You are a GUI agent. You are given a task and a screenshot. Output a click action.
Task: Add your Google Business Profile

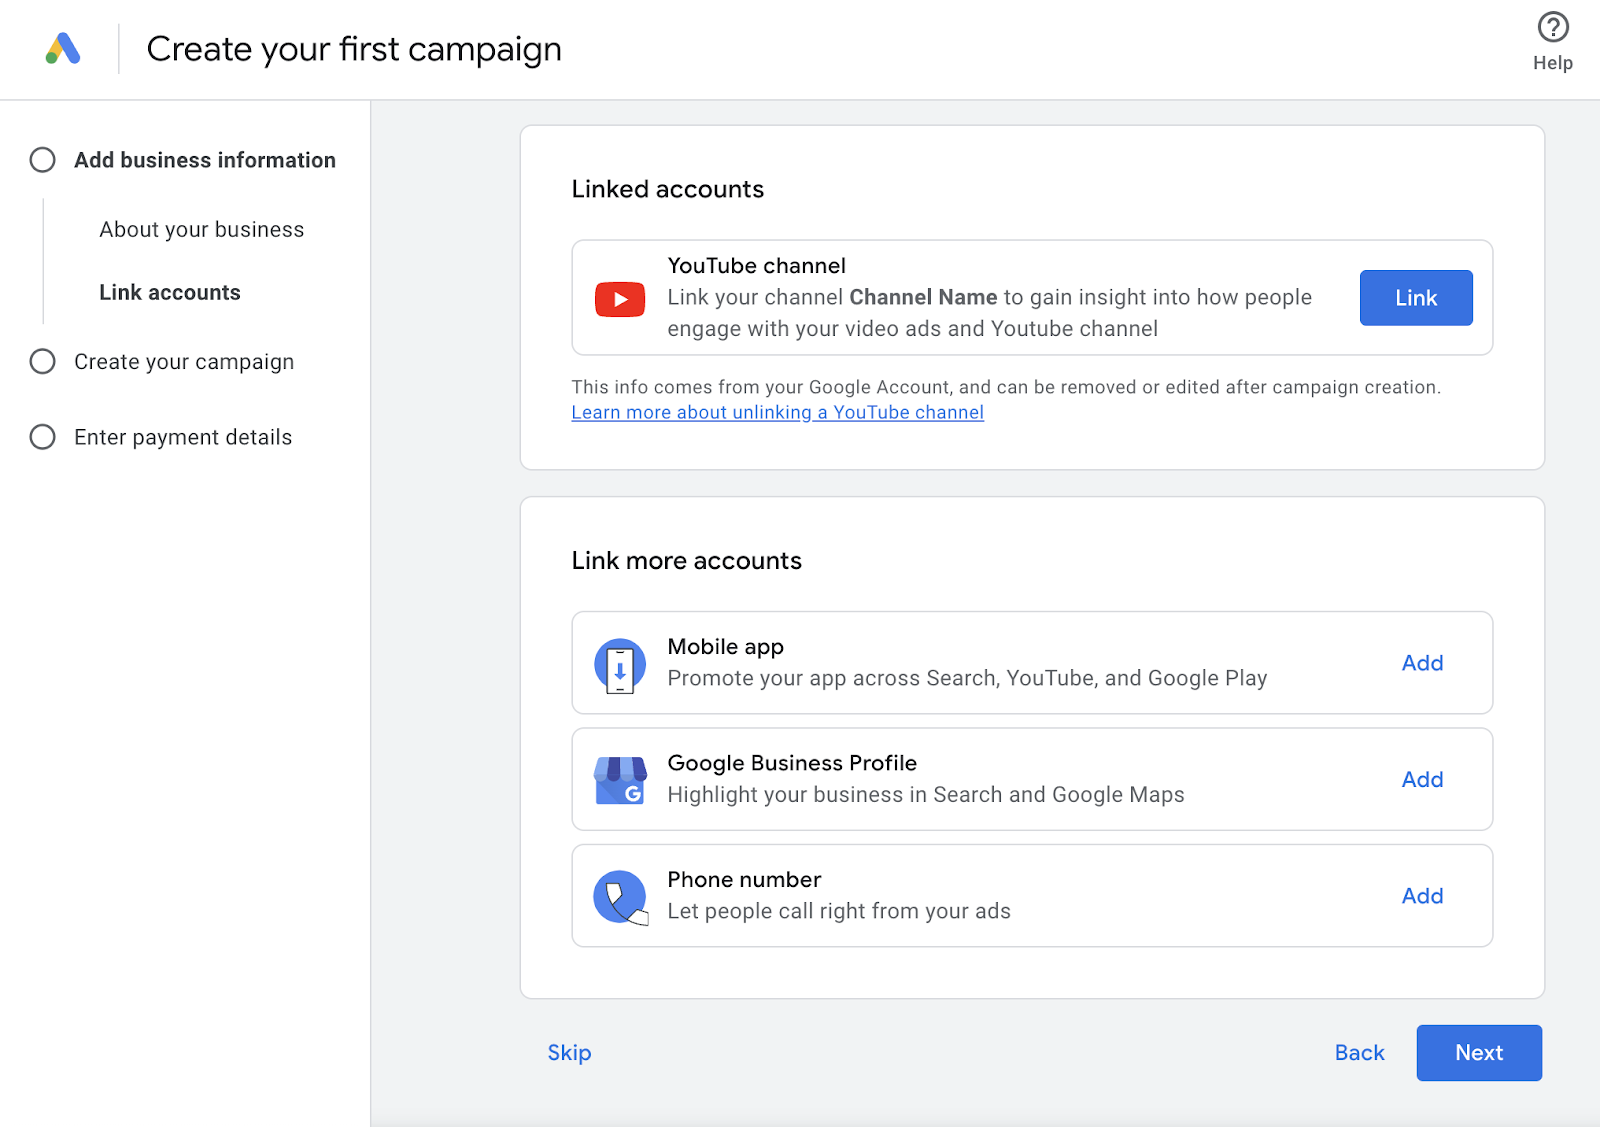coord(1422,779)
